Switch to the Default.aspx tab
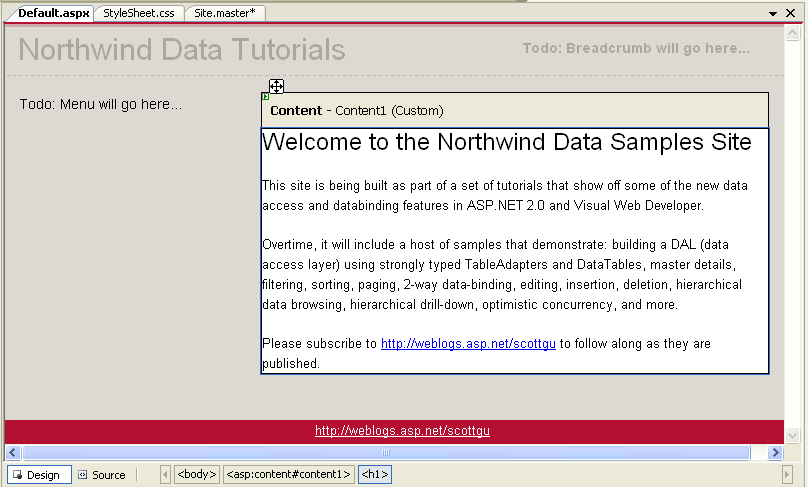 tap(53, 13)
